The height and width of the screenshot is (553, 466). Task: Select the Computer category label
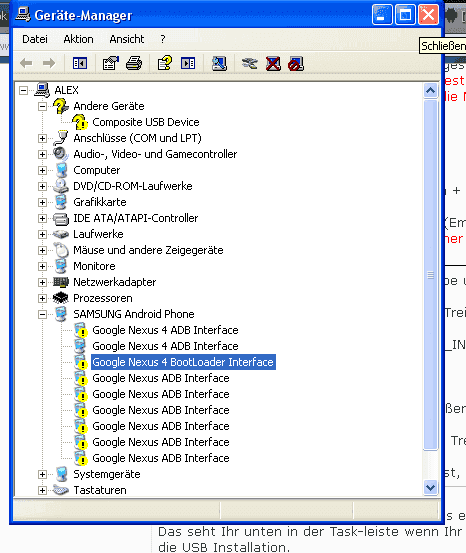pyautogui.click(x=97, y=170)
